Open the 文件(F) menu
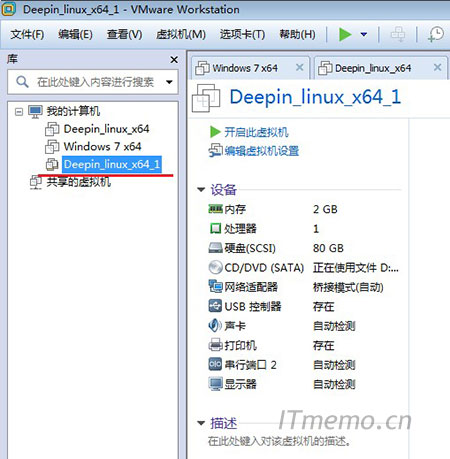Screen dimensions: 450x459 [27, 34]
